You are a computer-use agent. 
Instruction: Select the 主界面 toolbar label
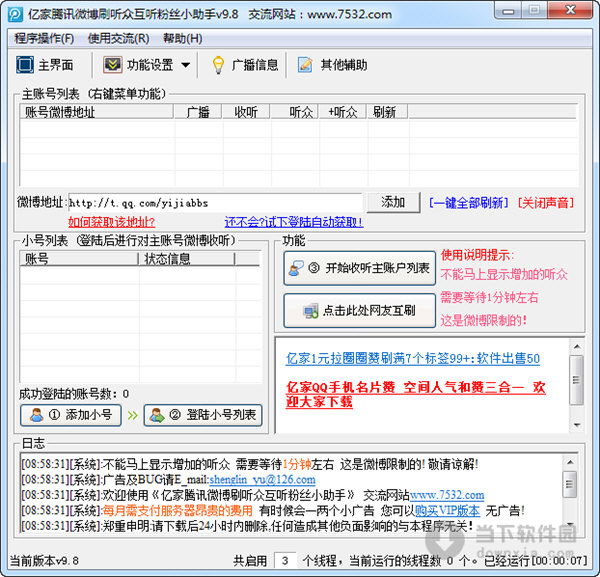pyautogui.click(x=56, y=65)
